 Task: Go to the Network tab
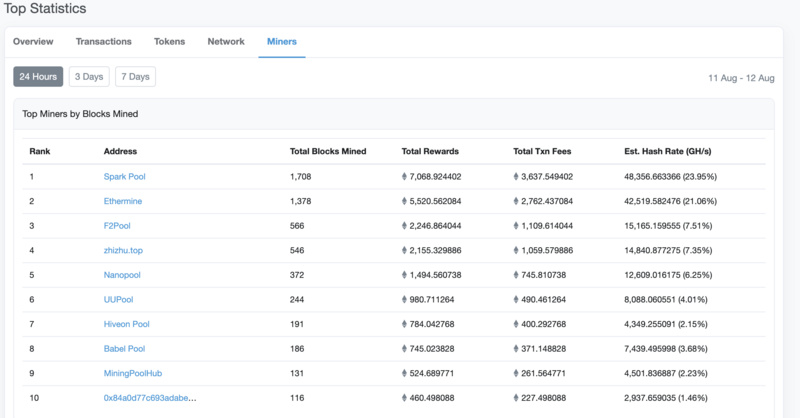tap(226, 42)
